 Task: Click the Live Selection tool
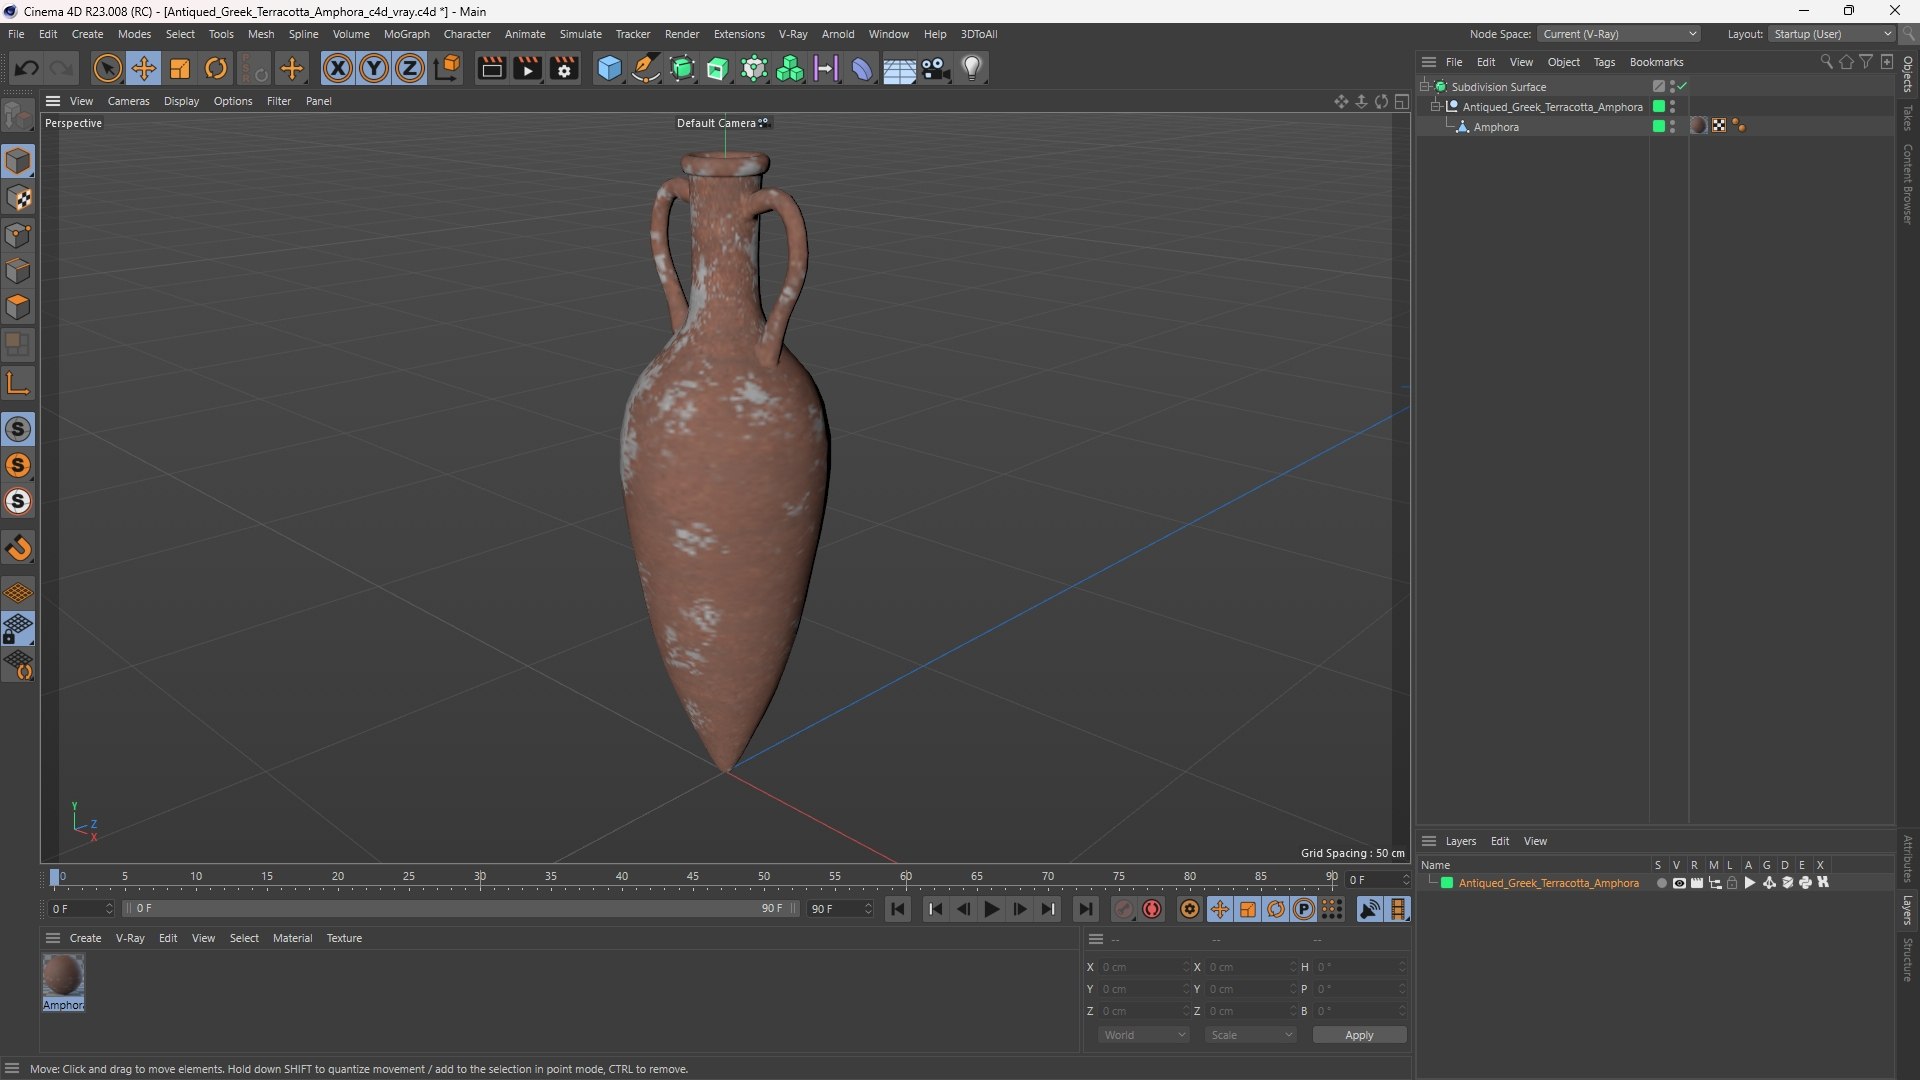point(107,68)
